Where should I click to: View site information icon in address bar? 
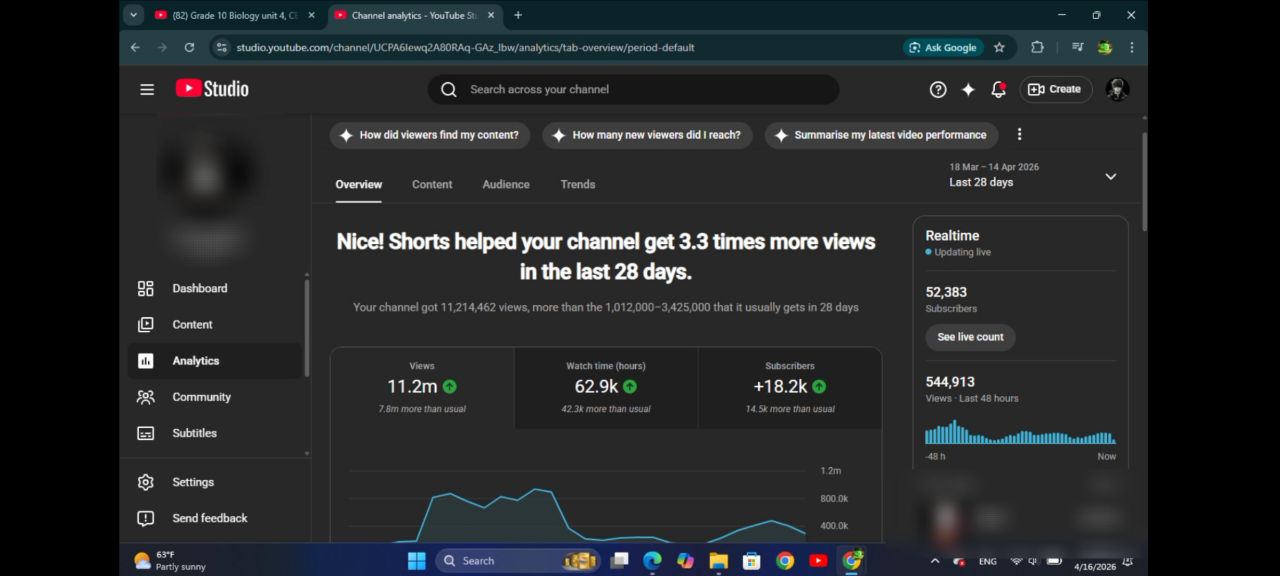coord(222,47)
